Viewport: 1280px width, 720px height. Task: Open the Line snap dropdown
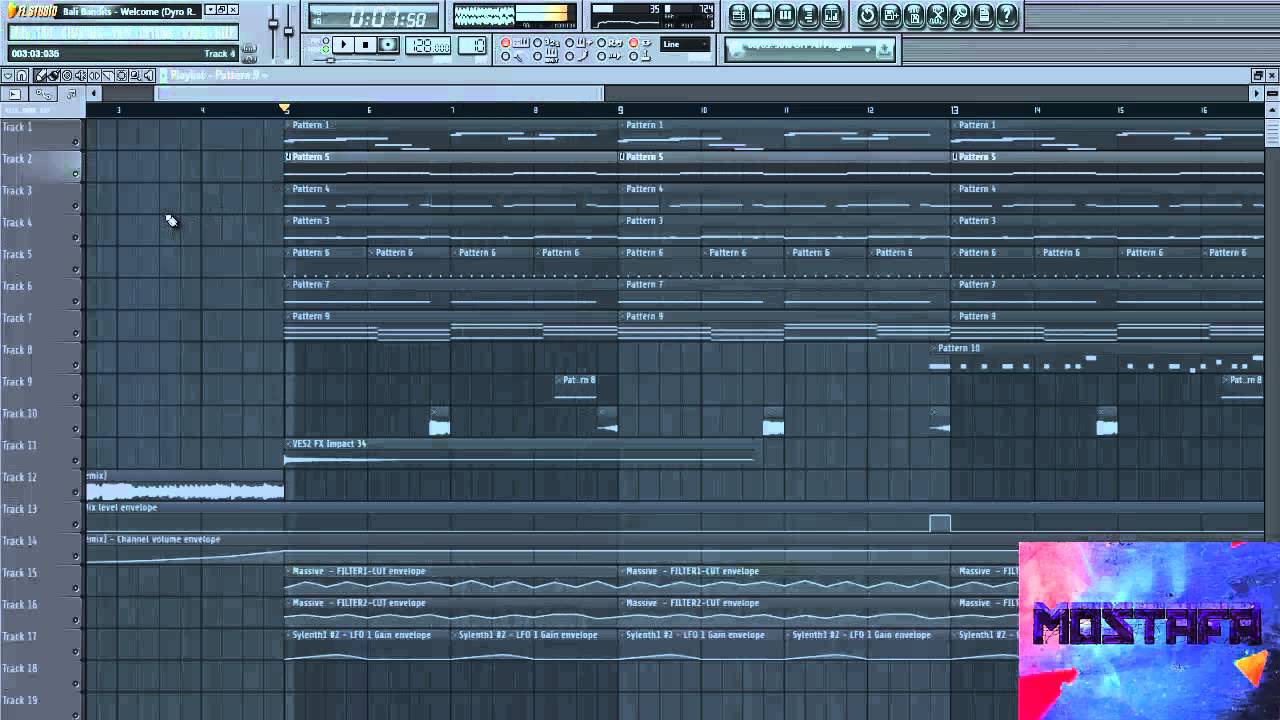point(685,44)
